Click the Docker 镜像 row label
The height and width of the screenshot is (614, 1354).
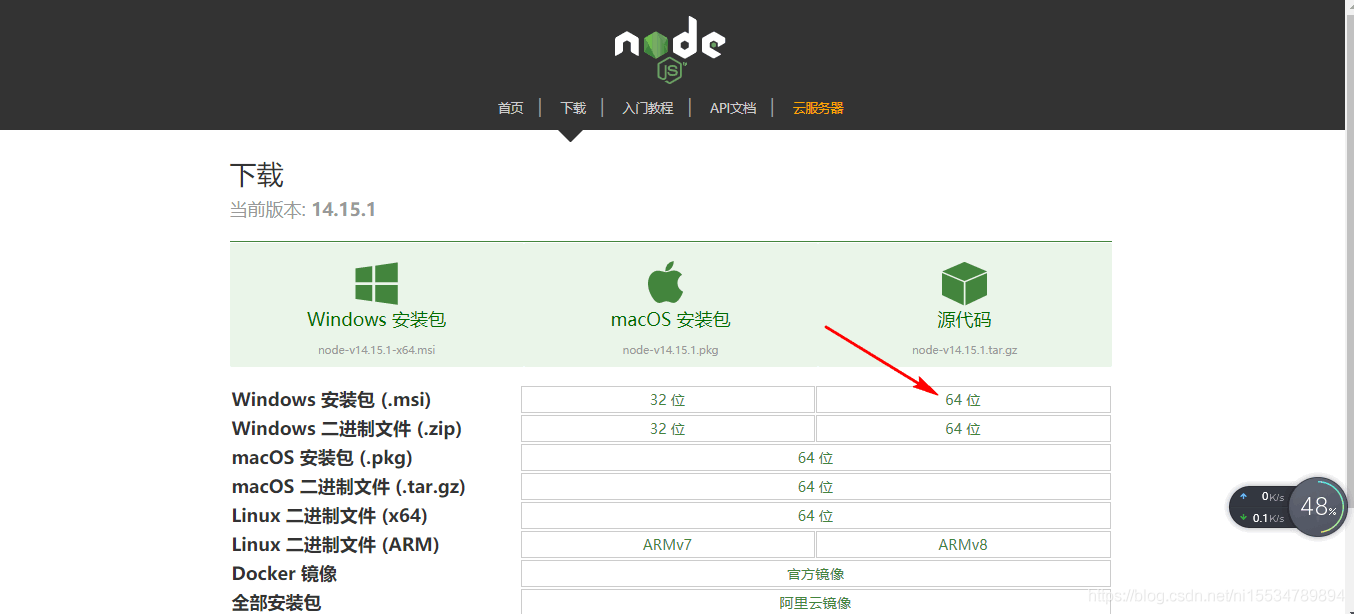coord(284,574)
